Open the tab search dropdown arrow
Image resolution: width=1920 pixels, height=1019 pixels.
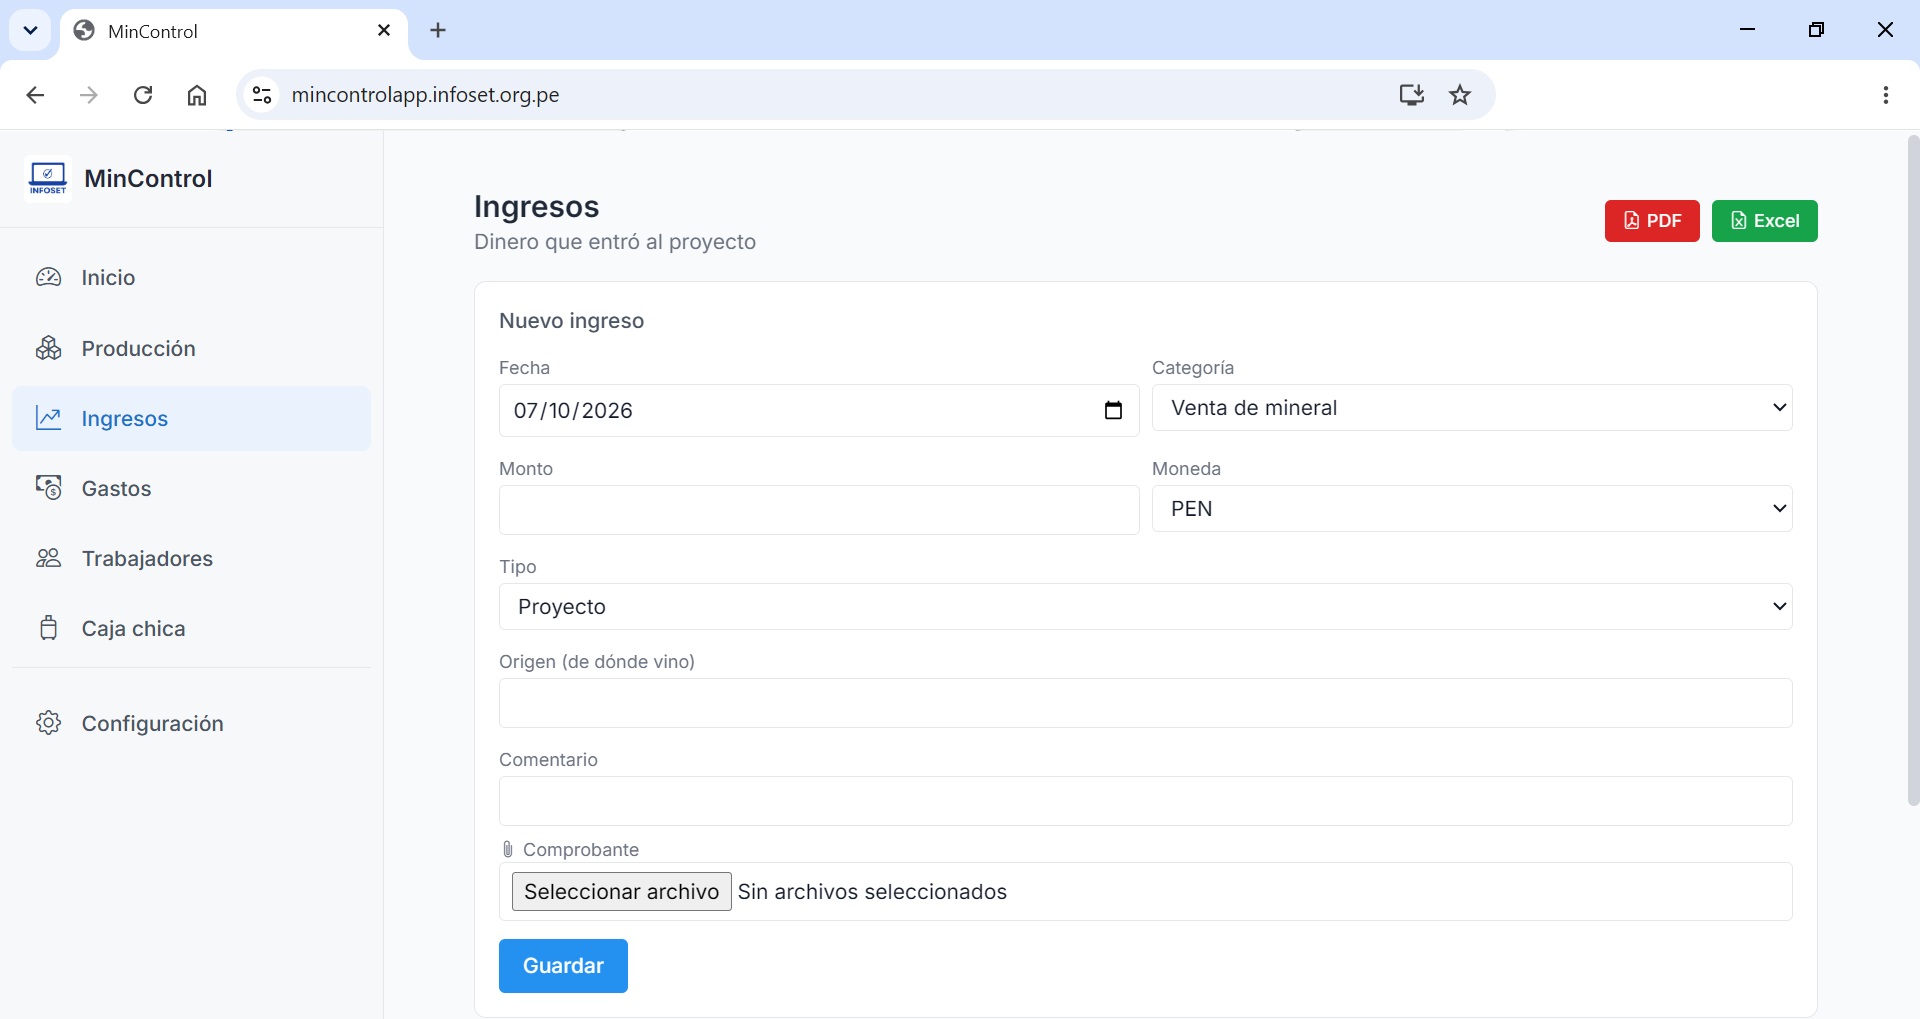tap(30, 30)
